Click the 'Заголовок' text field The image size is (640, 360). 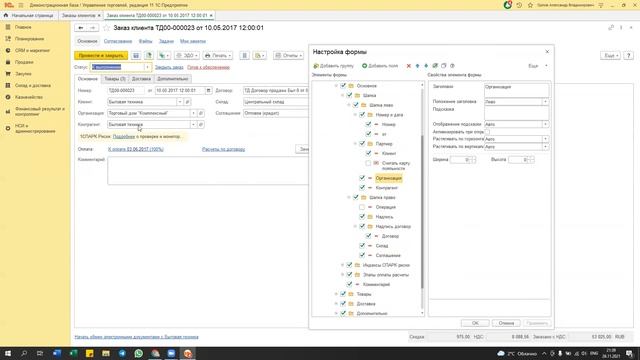click(x=516, y=90)
